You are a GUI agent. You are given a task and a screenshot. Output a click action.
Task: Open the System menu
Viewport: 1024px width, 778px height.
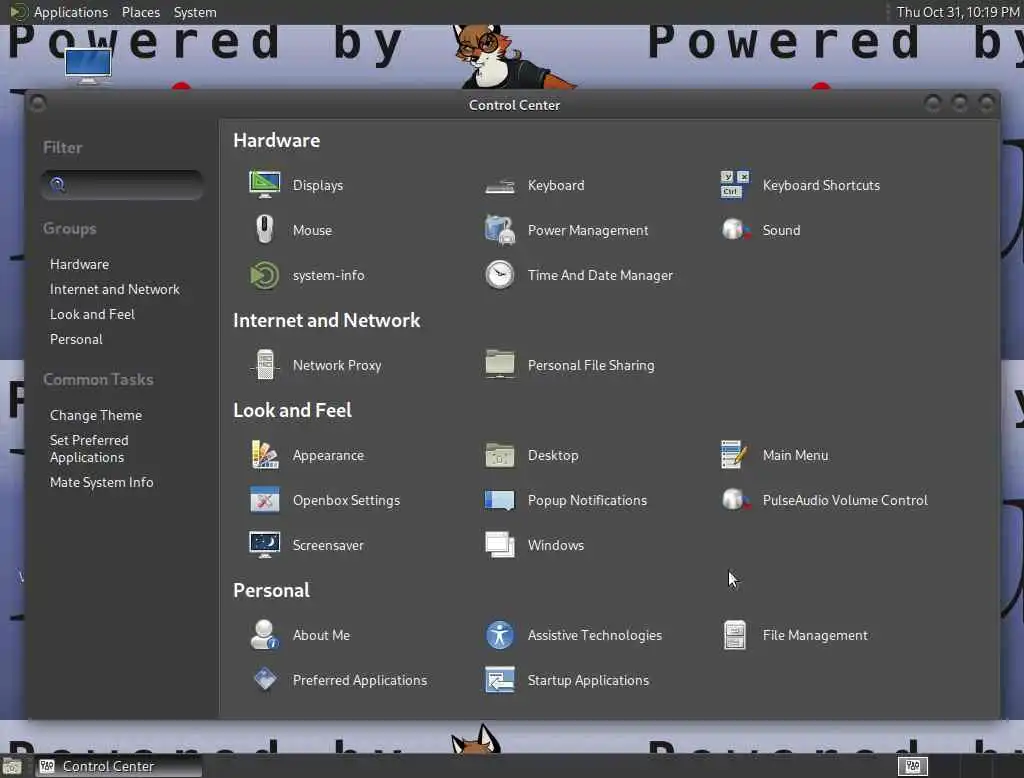click(x=195, y=12)
